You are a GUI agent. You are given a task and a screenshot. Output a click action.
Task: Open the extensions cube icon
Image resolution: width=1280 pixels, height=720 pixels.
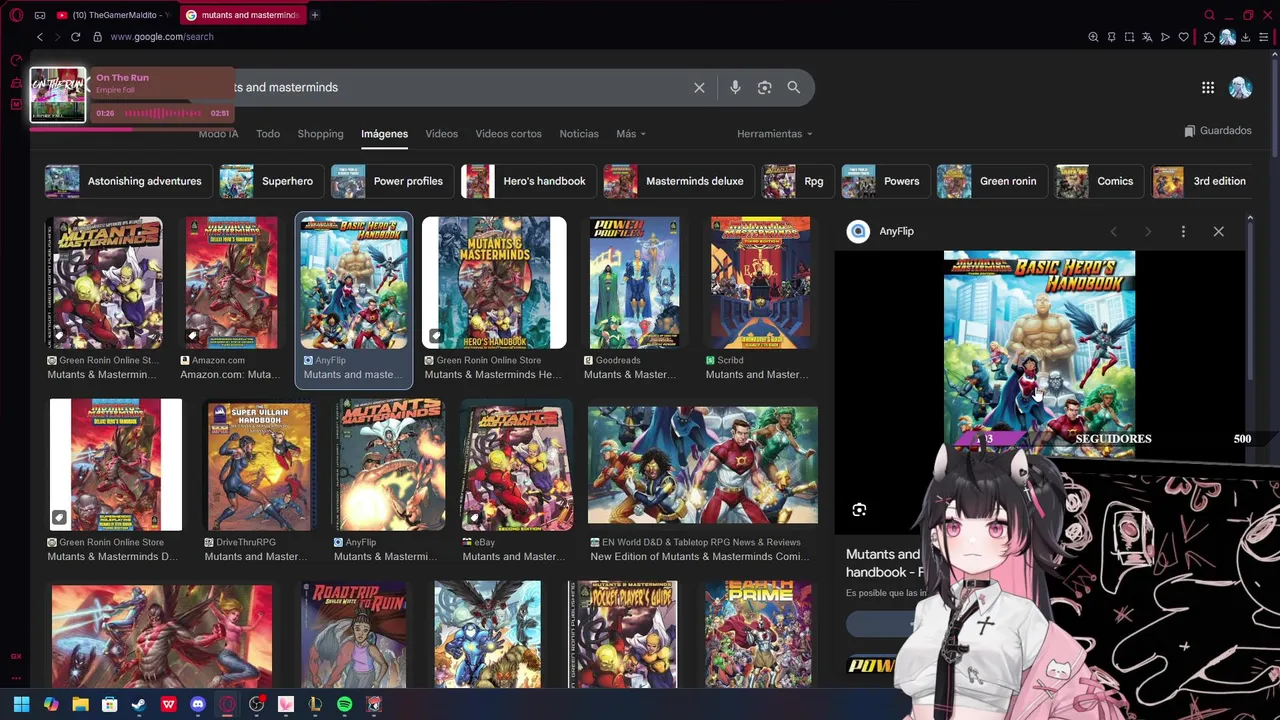pos(1208,37)
